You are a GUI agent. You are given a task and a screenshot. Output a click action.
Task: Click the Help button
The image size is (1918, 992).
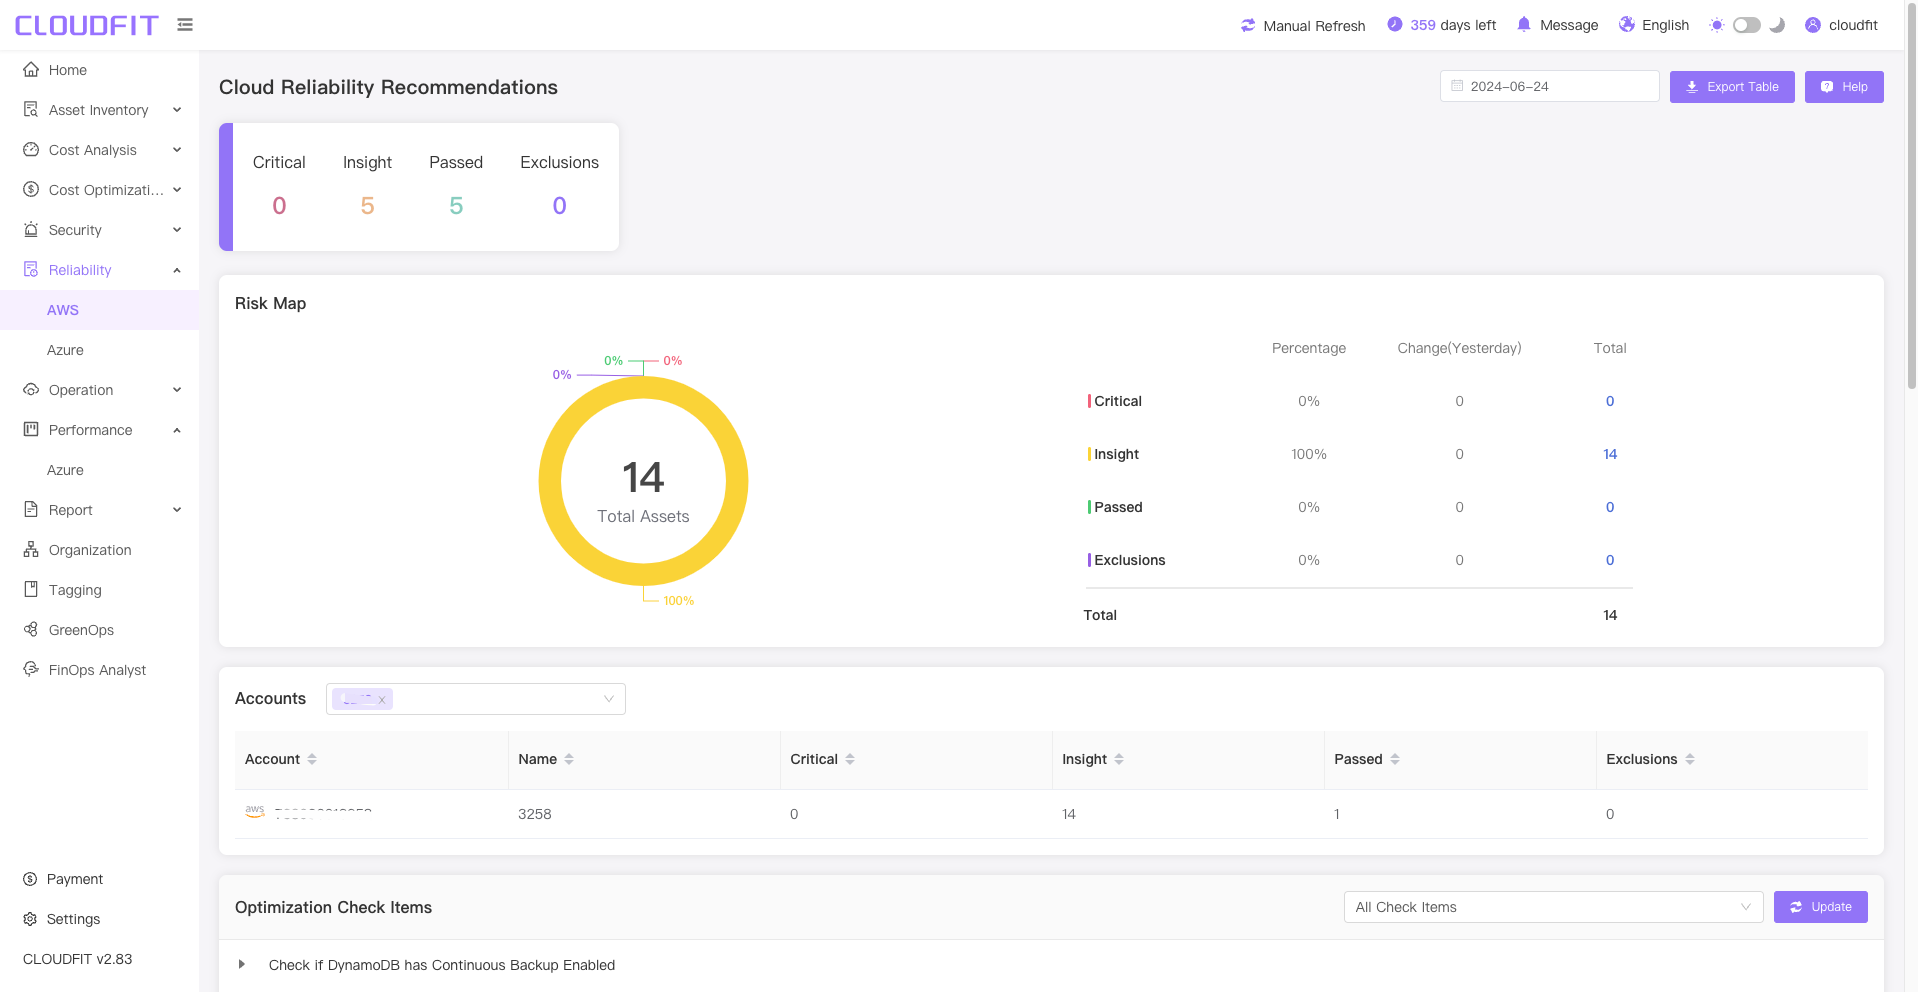tap(1844, 87)
